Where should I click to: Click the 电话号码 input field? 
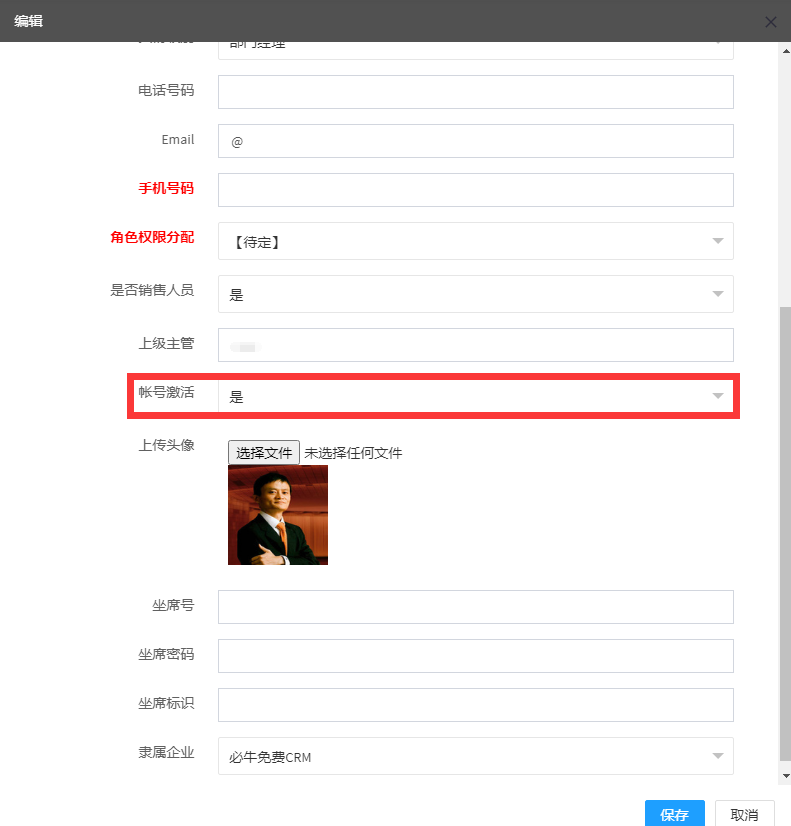pos(476,92)
